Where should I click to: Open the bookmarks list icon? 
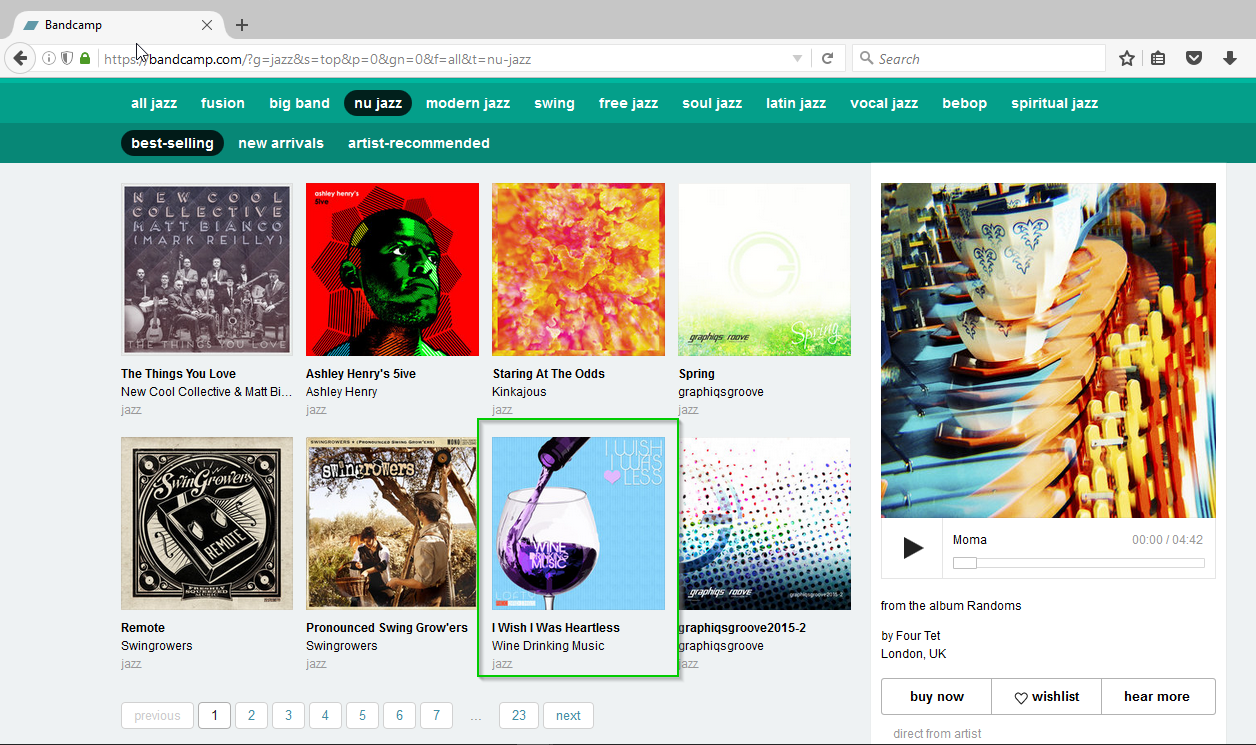point(1158,59)
